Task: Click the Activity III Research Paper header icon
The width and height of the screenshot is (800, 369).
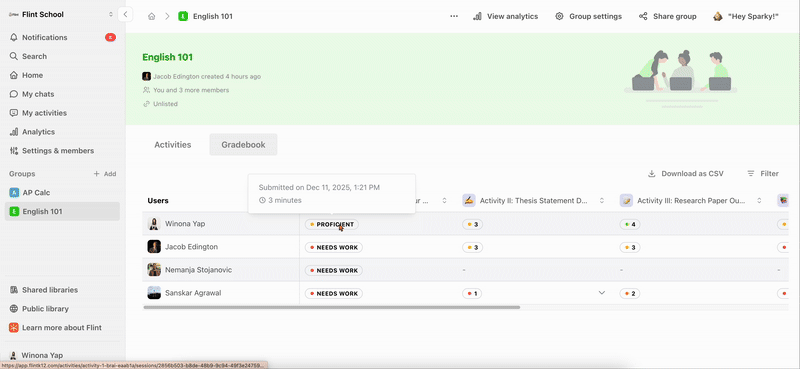Action: (x=626, y=201)
